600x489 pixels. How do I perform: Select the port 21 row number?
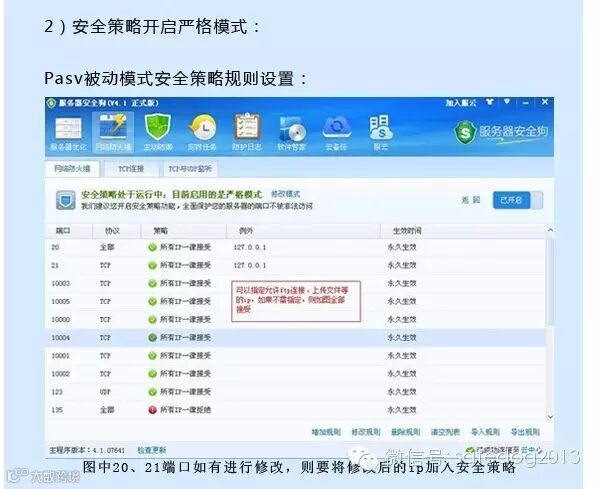click(55, 265)
